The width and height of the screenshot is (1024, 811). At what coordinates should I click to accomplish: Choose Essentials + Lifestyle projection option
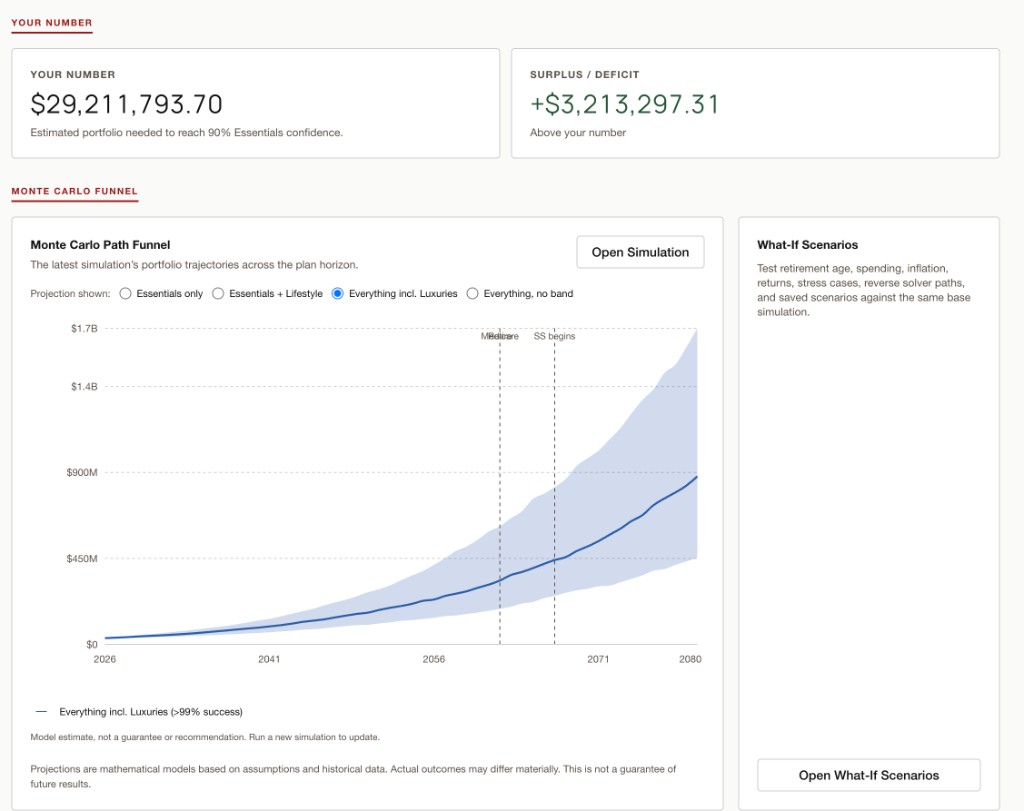click(x=218, y=294)
